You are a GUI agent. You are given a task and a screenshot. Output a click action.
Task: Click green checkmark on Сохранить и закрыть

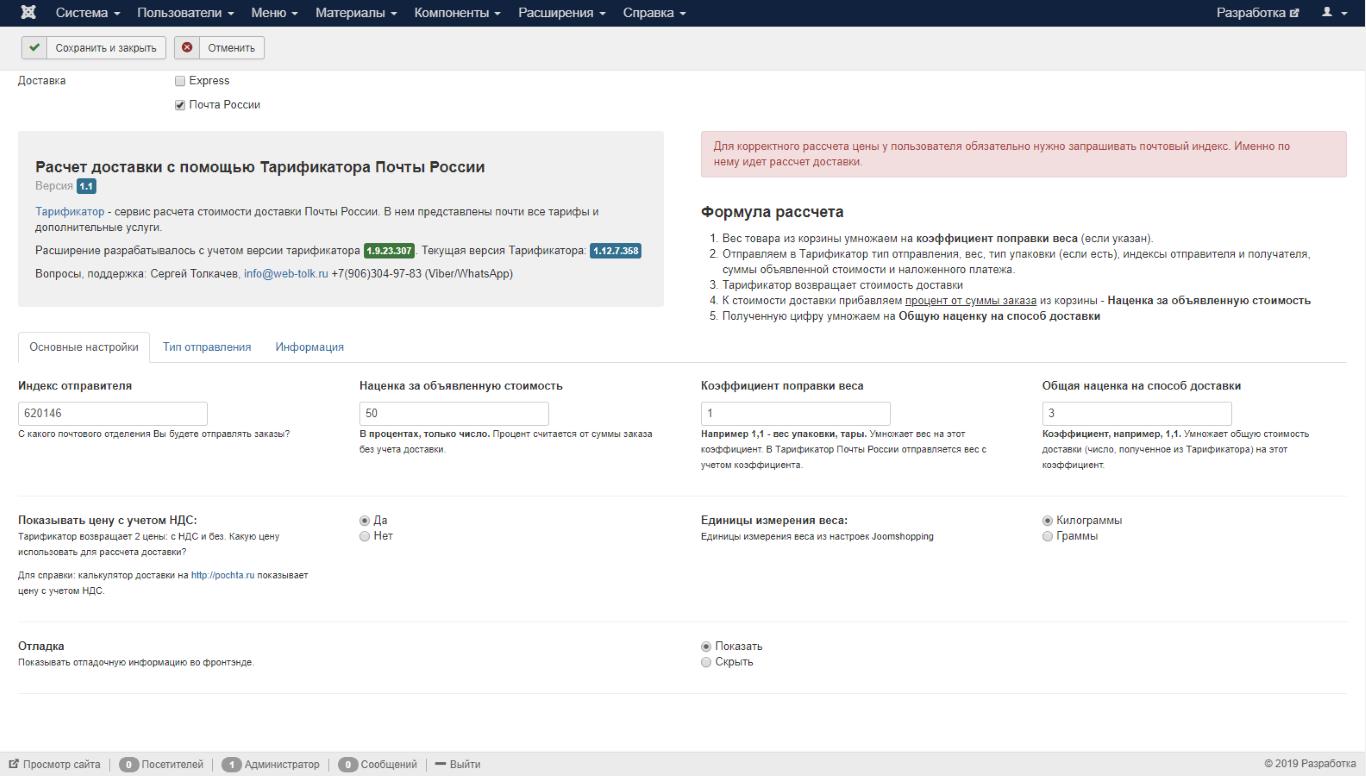click(35, 48)
